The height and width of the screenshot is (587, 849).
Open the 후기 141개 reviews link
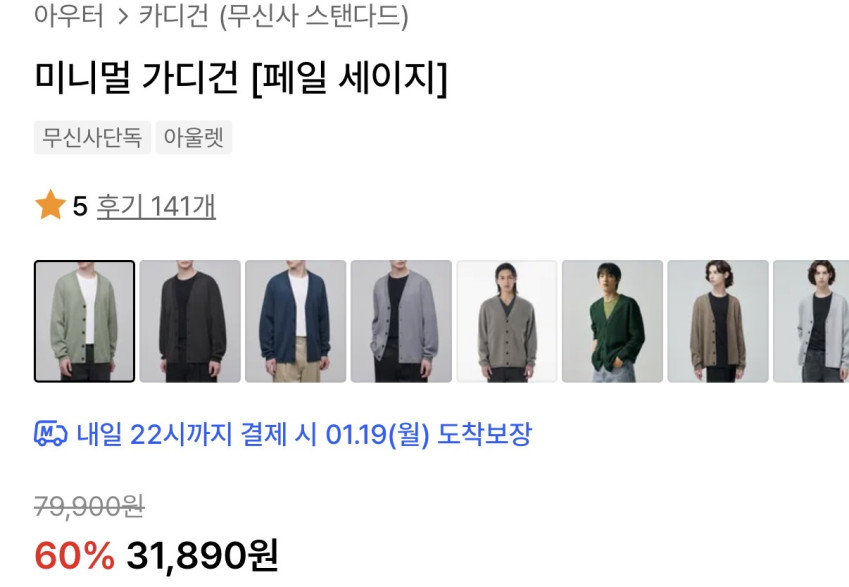pyautogui.click(x=156, y=206)
